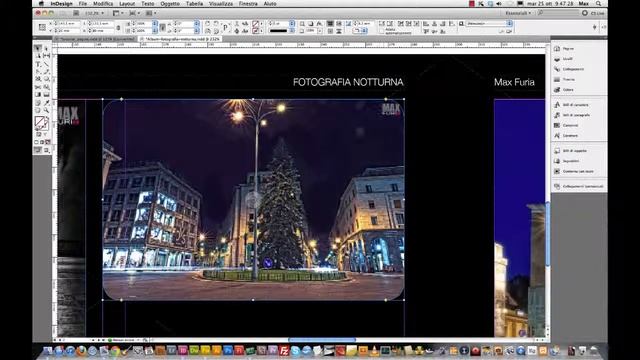640x360 pixels.
Task: Click the night plaza photo frame
Action: [x=253, y=200]
